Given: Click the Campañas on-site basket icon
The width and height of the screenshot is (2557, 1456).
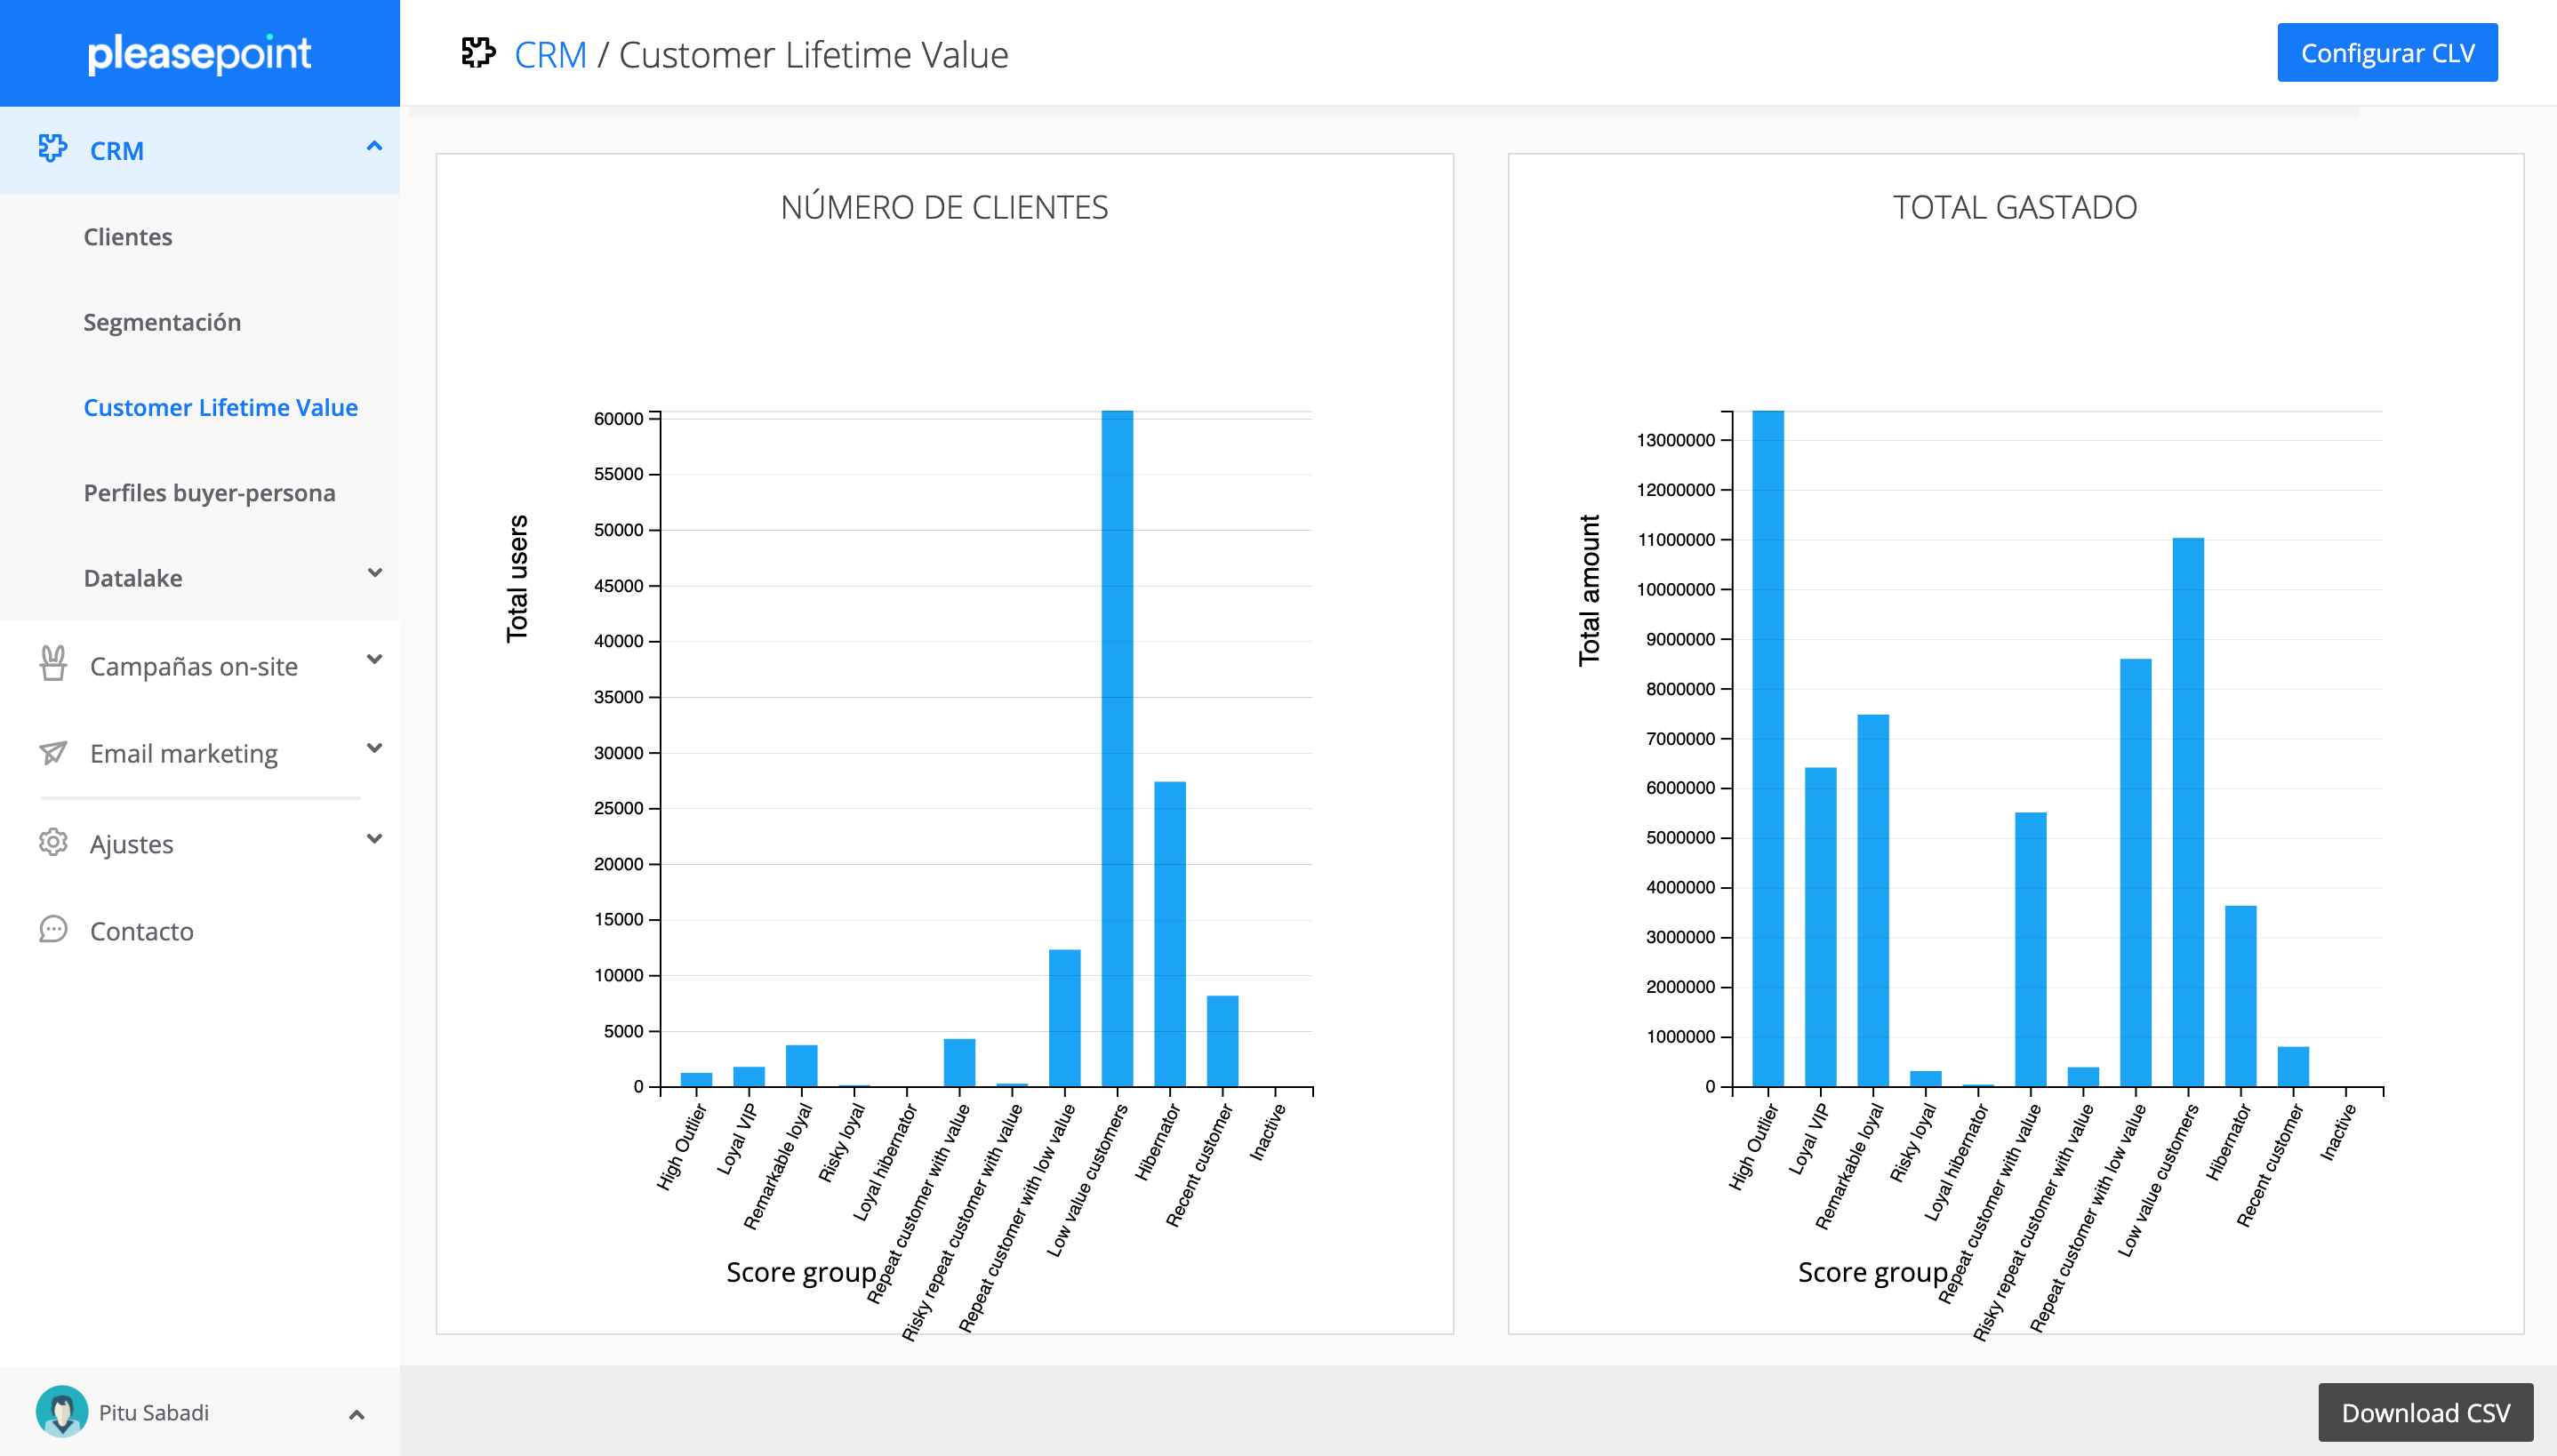Looking at the screenshot, I should [53, 664].
